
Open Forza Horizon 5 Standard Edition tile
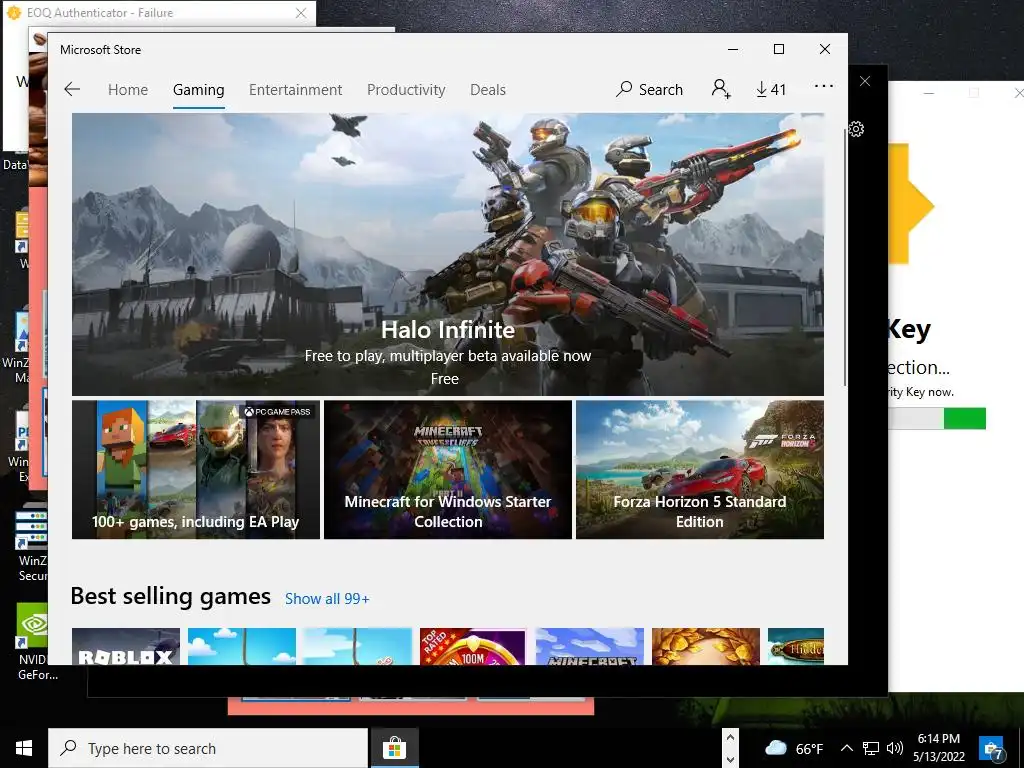[700, 470]
